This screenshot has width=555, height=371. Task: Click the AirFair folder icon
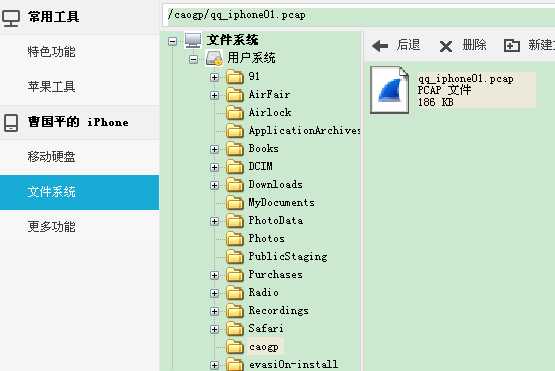(x=235, y=95)
